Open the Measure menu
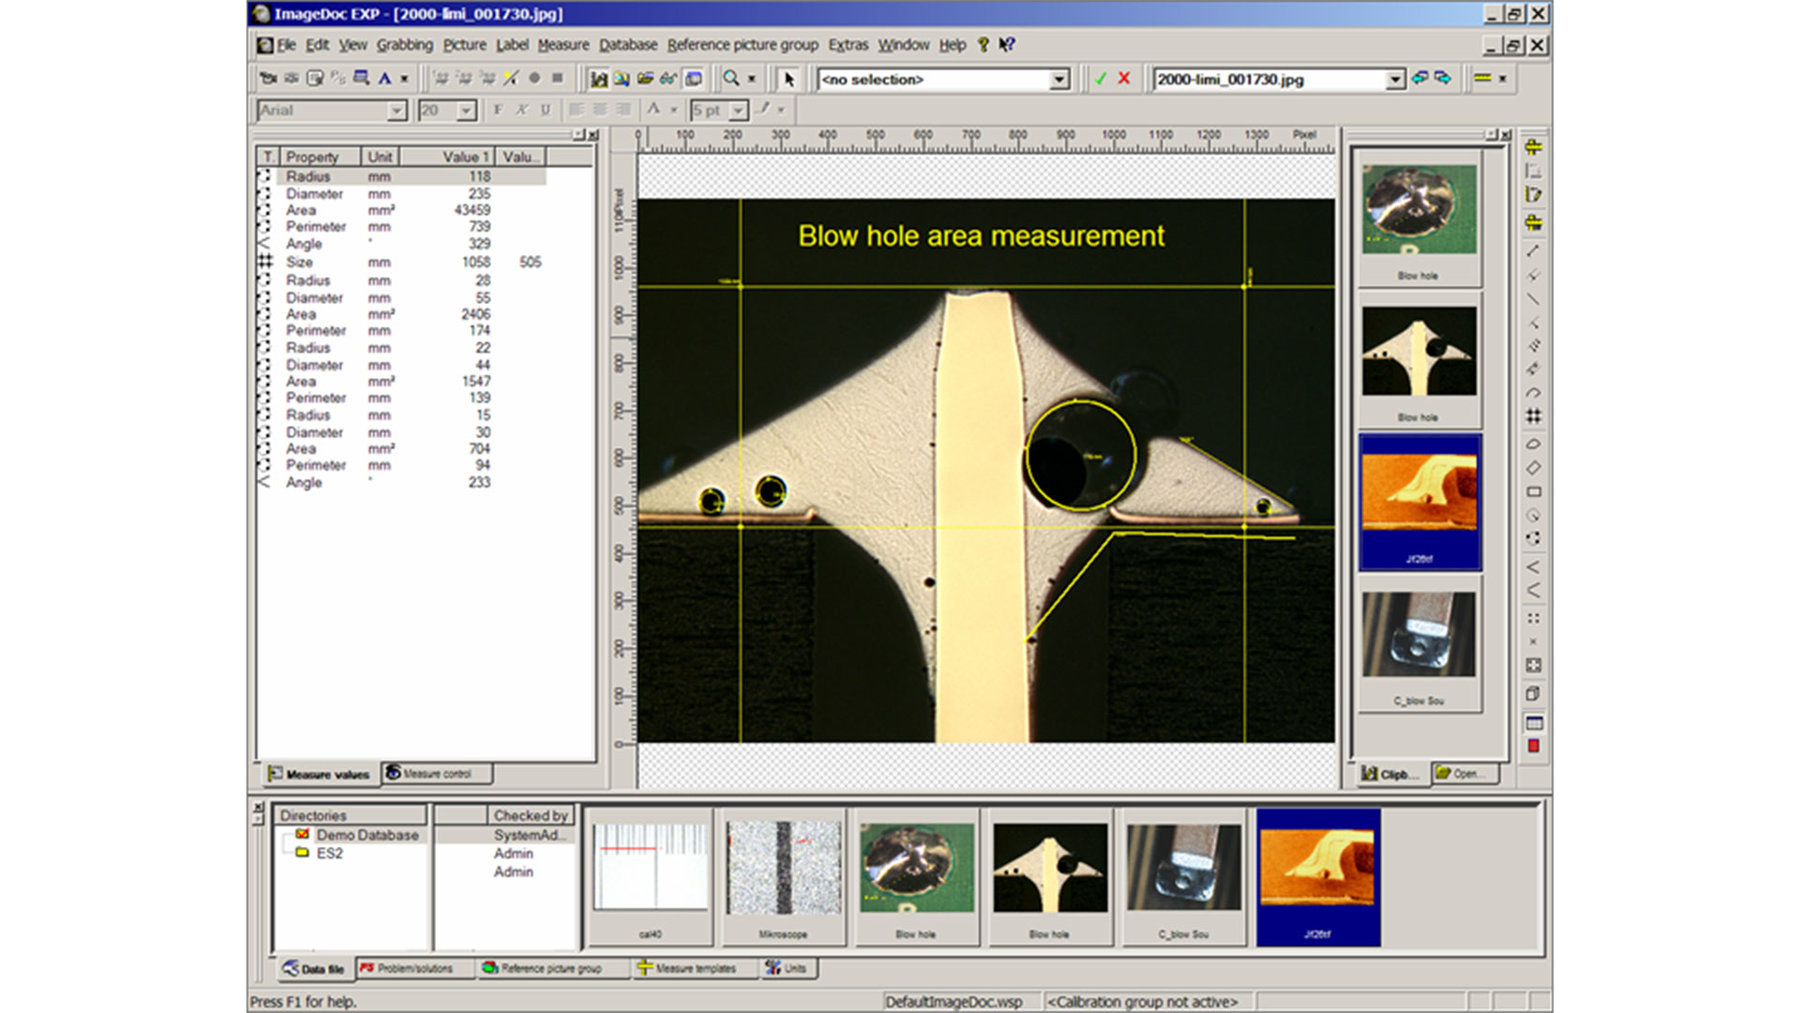 (563, 45)
